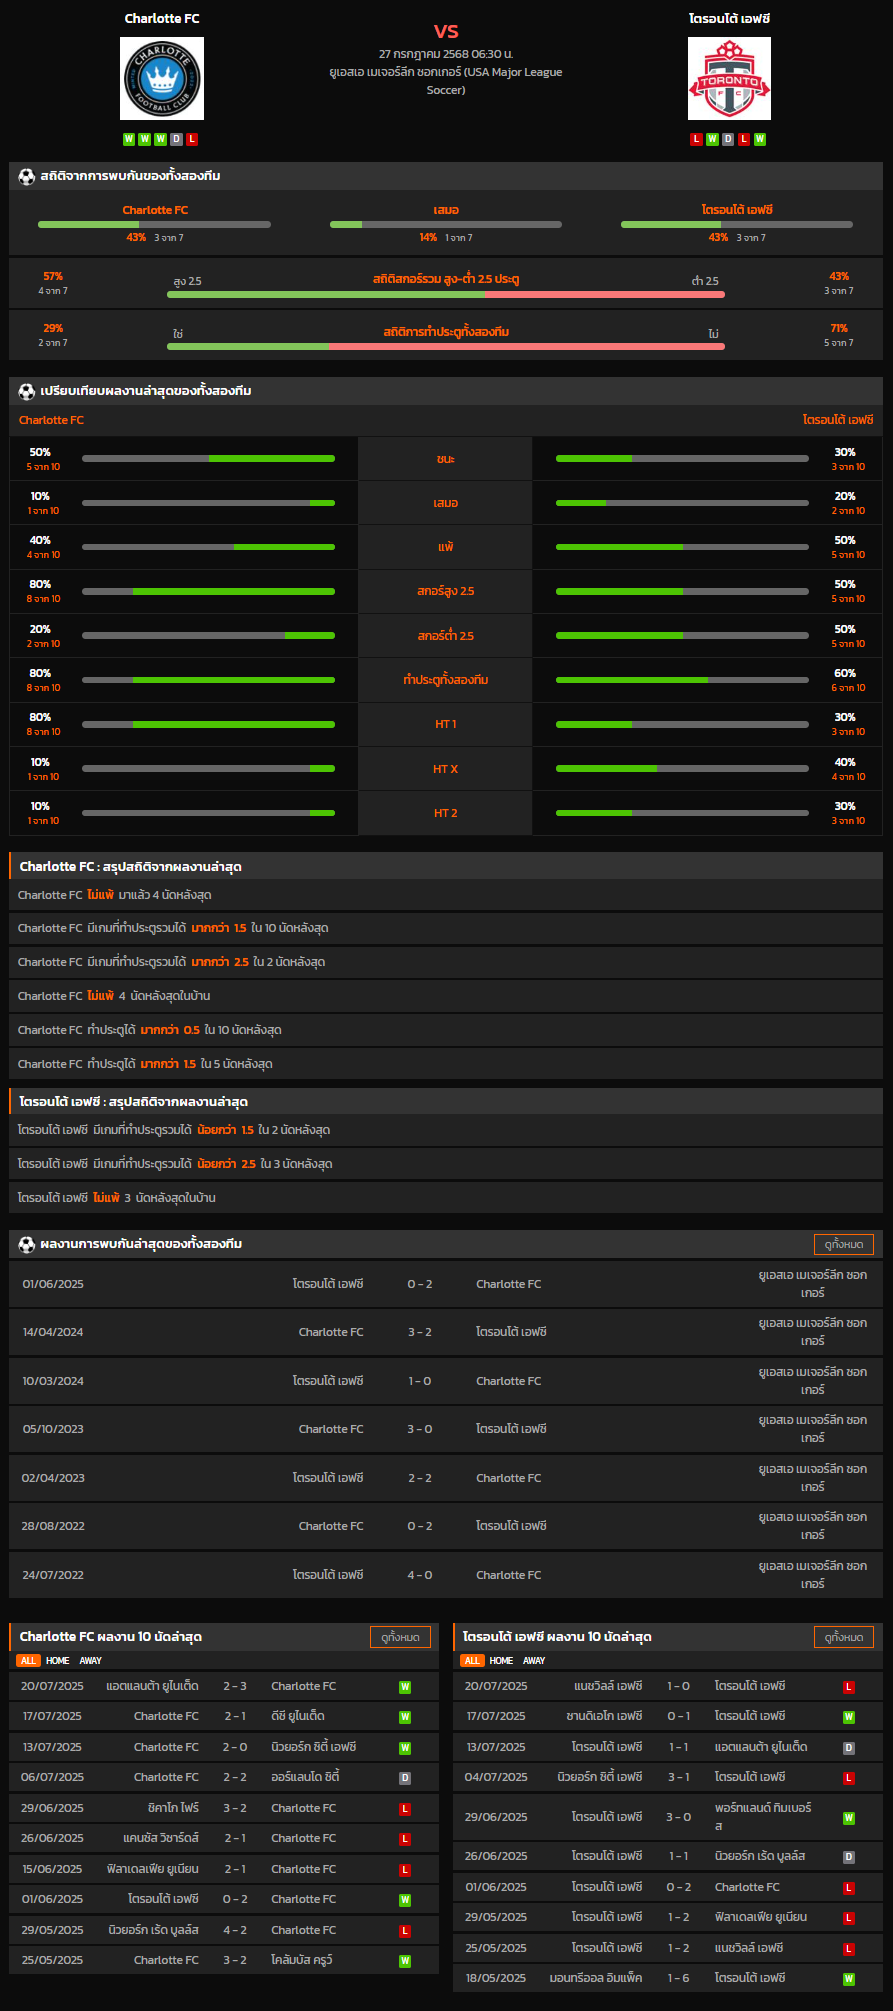This screenshot has width=893, height=2011.
Task: Click L badge in แนชวิลล์ เอฟซี 1-0 โตรอนโต้ row
Action: pyautogui.click(x=849, y=1687)
